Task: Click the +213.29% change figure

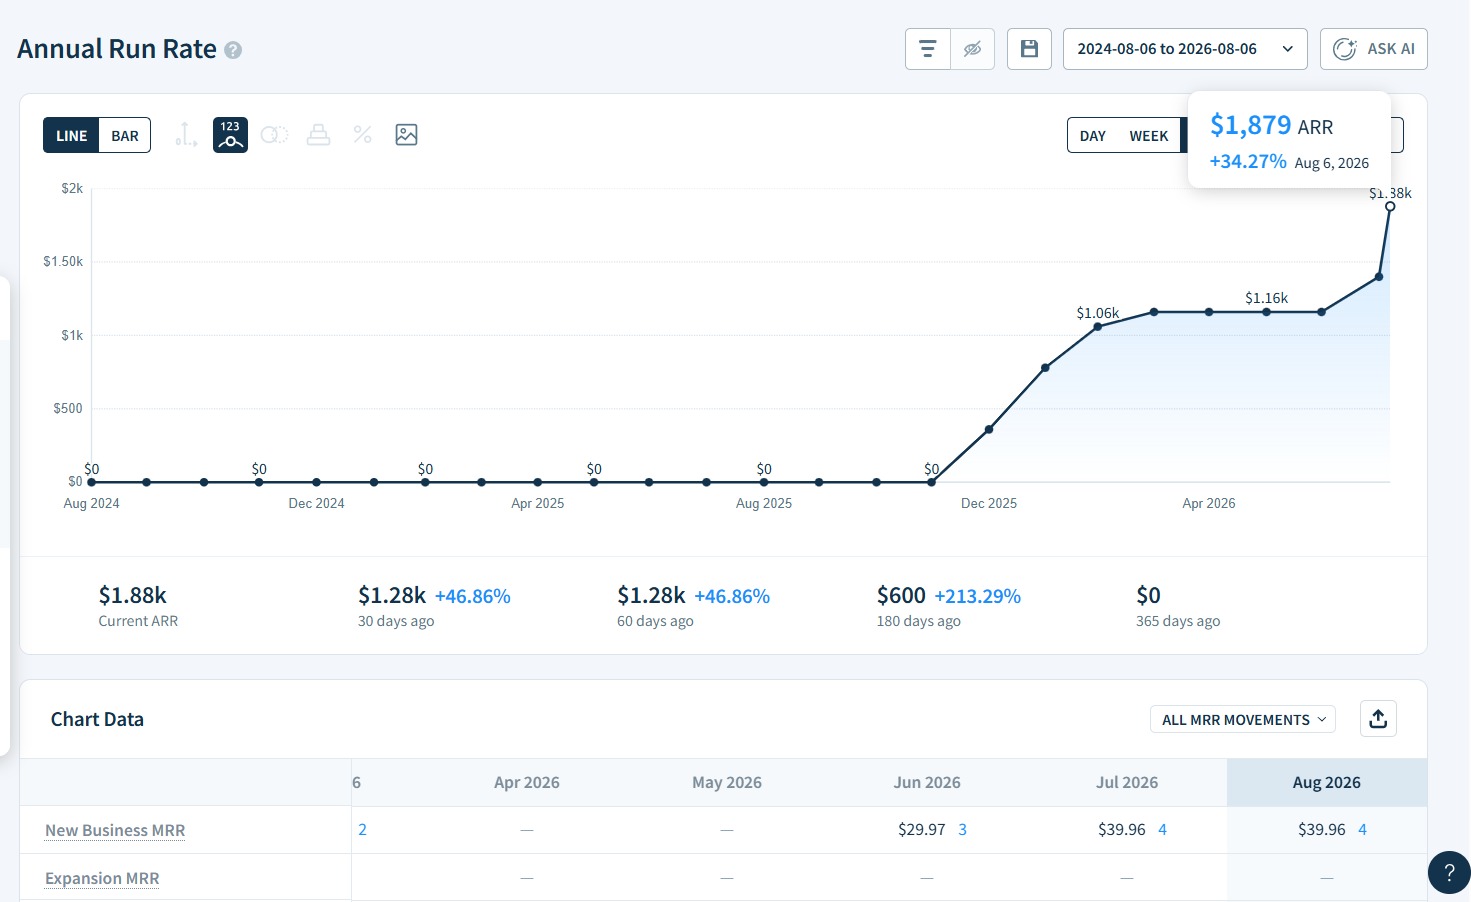Action: pyautogui.click(x=977, y=597)
